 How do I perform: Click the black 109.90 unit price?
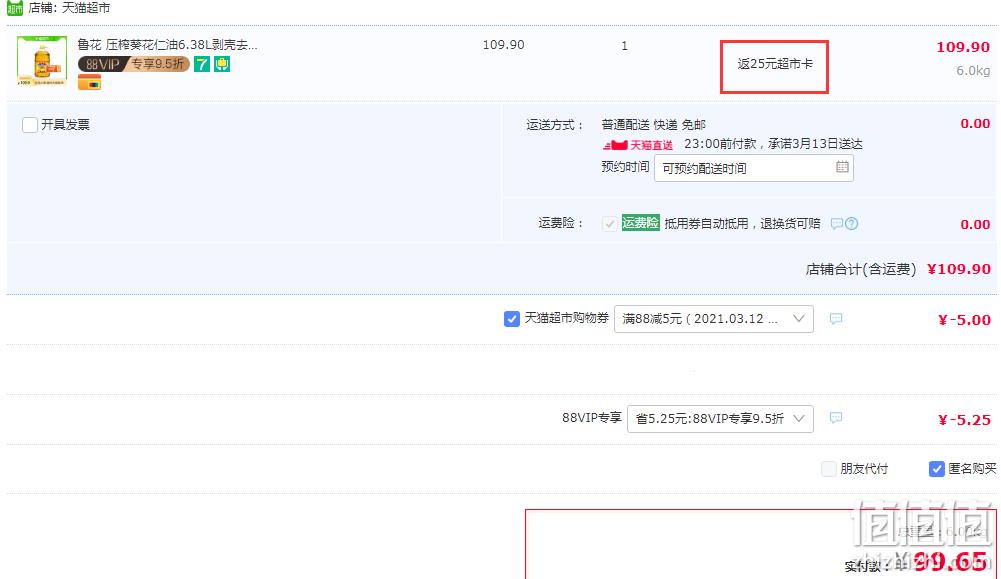tap(504, 45)
